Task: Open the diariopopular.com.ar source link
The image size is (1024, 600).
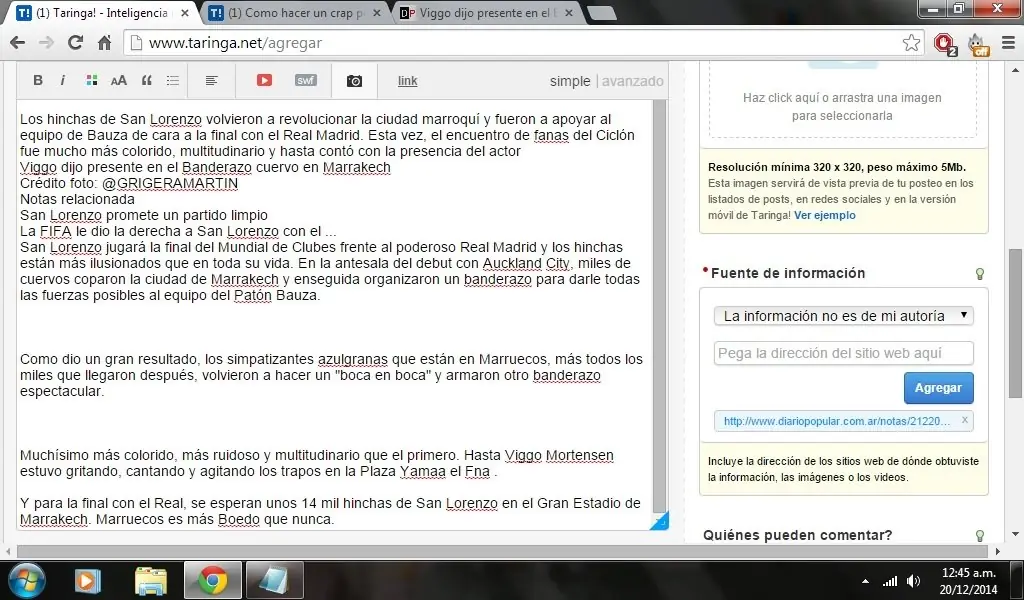Action: [x=837, y=421]
